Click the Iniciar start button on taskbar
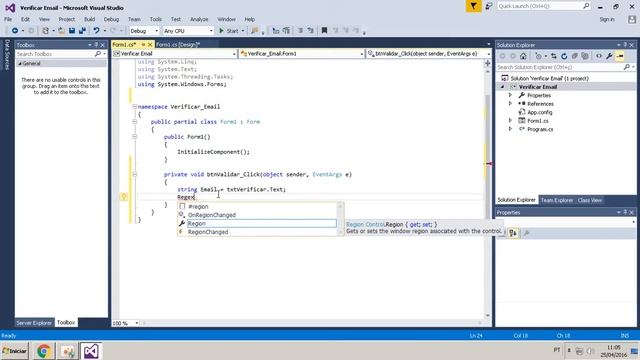This screenshot has width=640, height=360. pos(15,351)
